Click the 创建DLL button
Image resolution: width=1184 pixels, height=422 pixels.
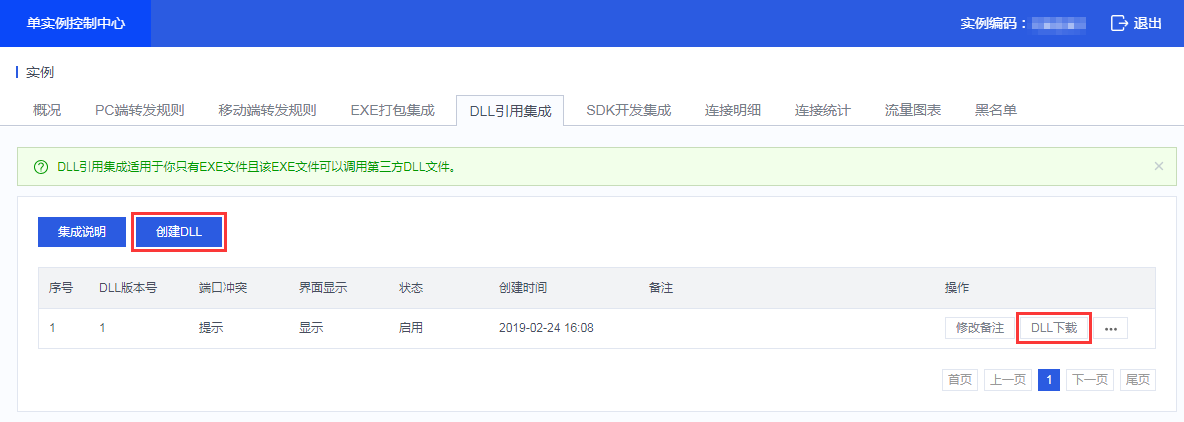[x=179, y=232]
